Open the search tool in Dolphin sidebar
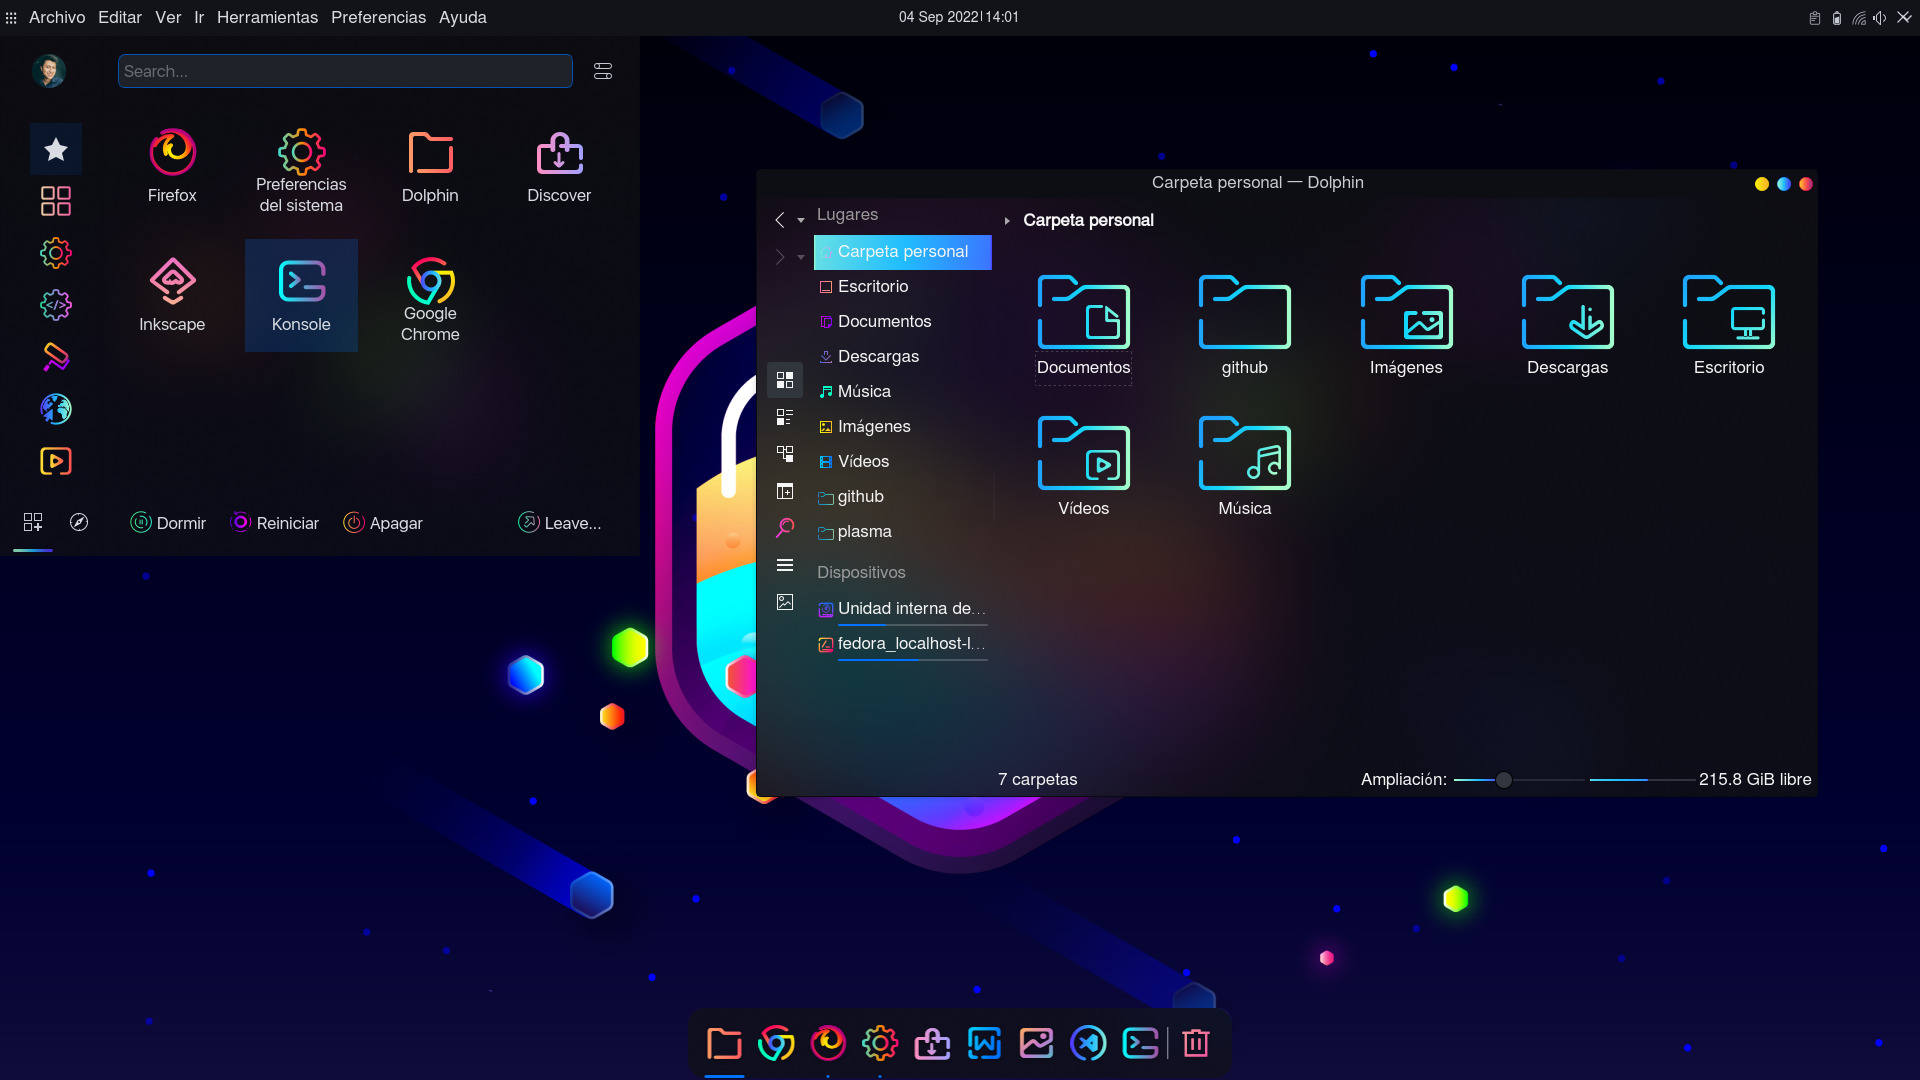Image resolution: width=1920 pixels, height=1080 pixels. [x=785, y=528]
